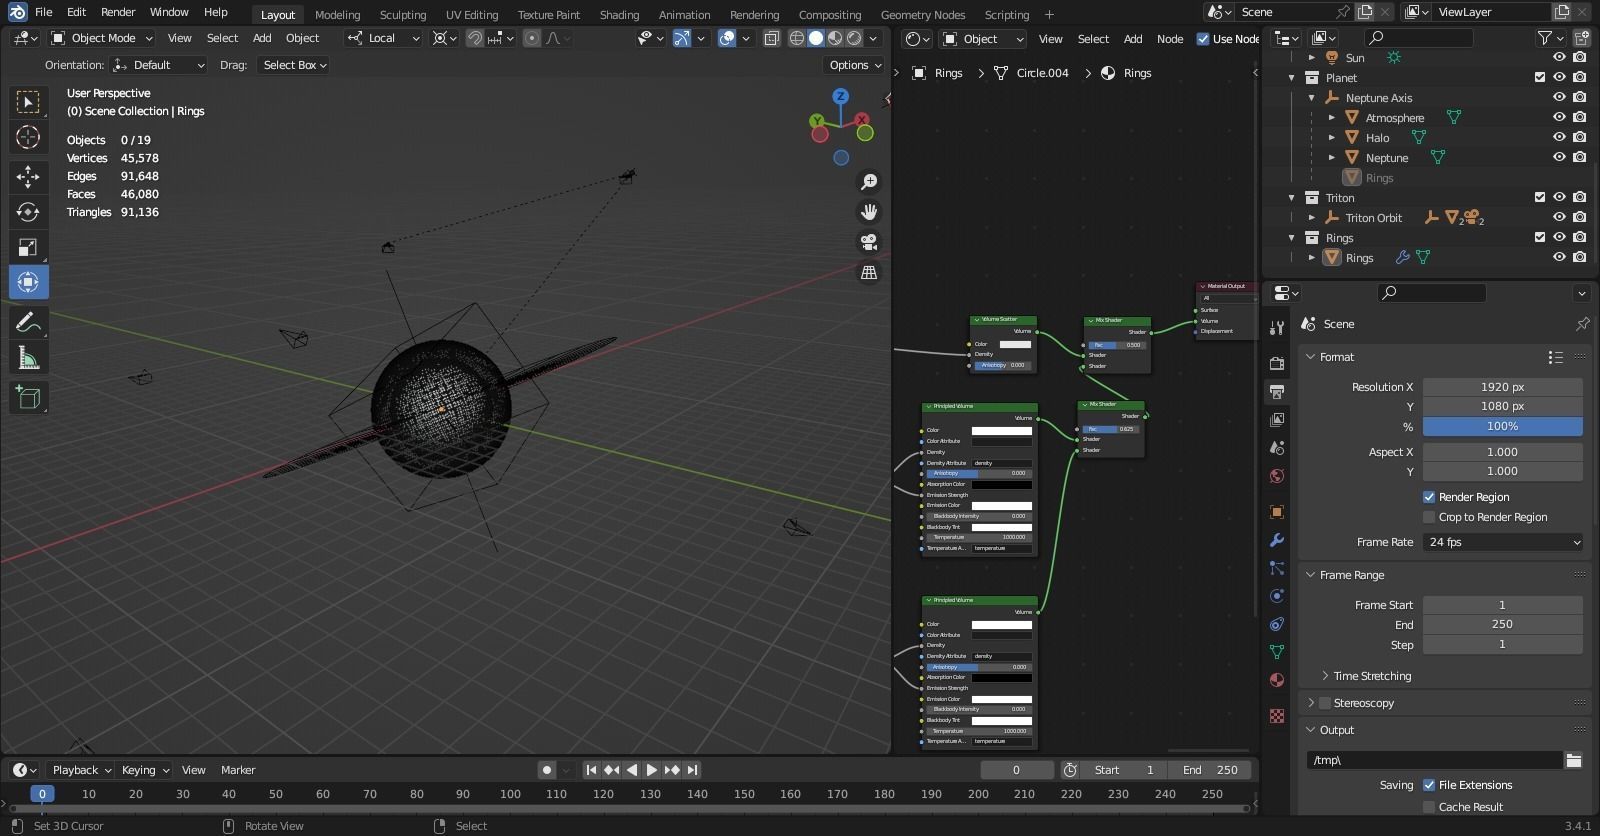Uncheck Use Nodes checkbox

(x=1203, y=39)
